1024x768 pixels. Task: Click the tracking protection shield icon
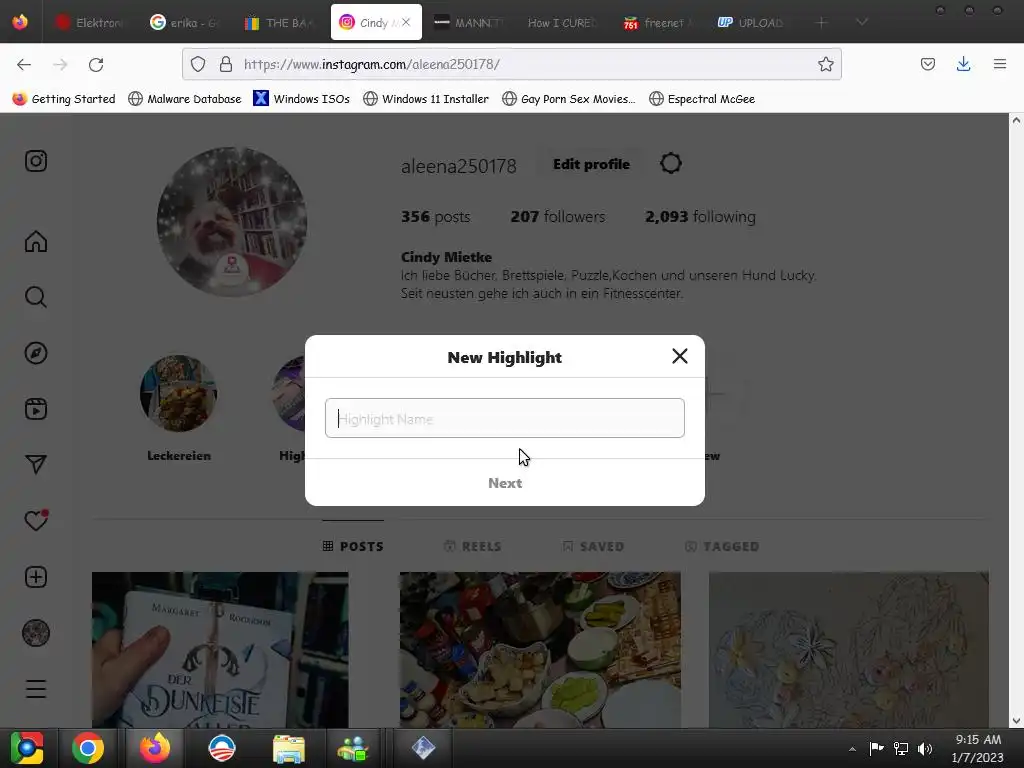(x=198, y=64)
